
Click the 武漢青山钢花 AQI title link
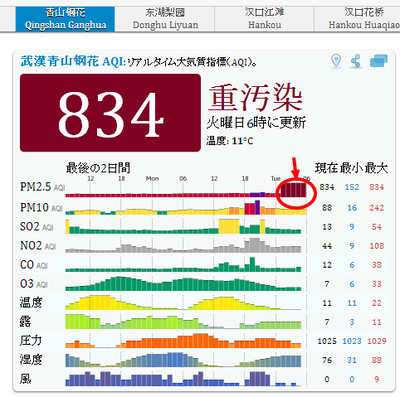[x=72, y=62]
